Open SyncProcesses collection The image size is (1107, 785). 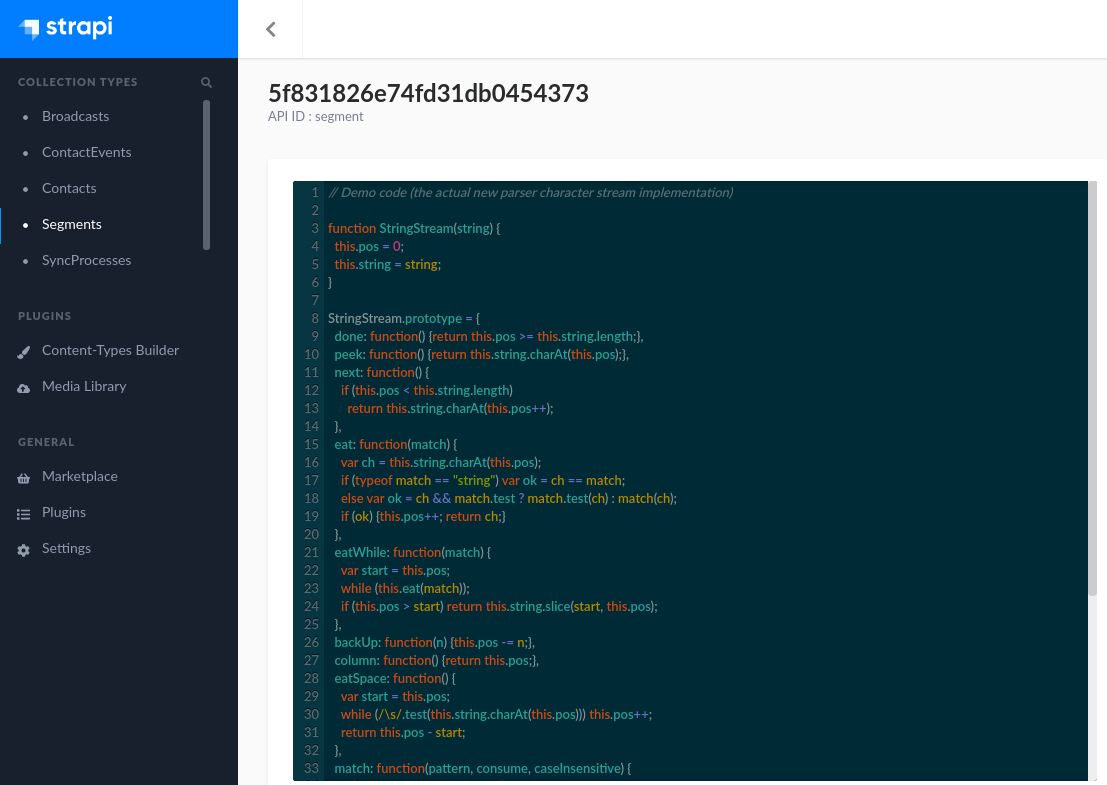86,260
